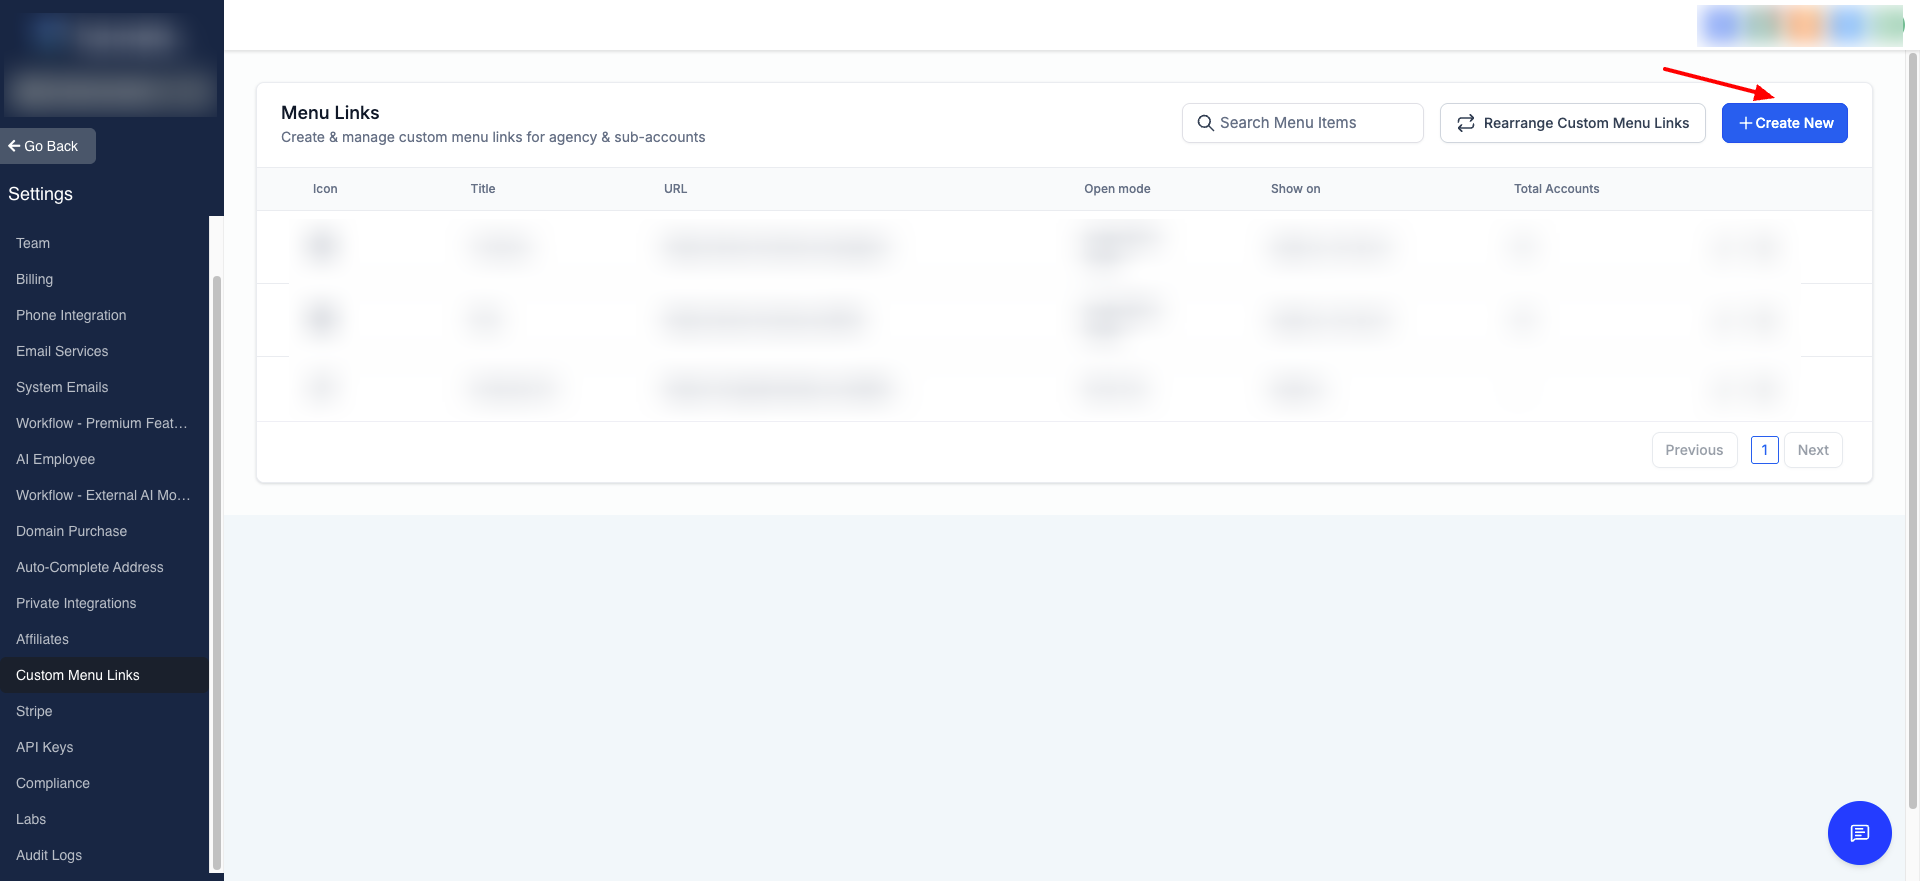The width and height of the screenshot is (1920, 881).
Task: Open the Stripe settings page
Action: click(x=34, y=711)
